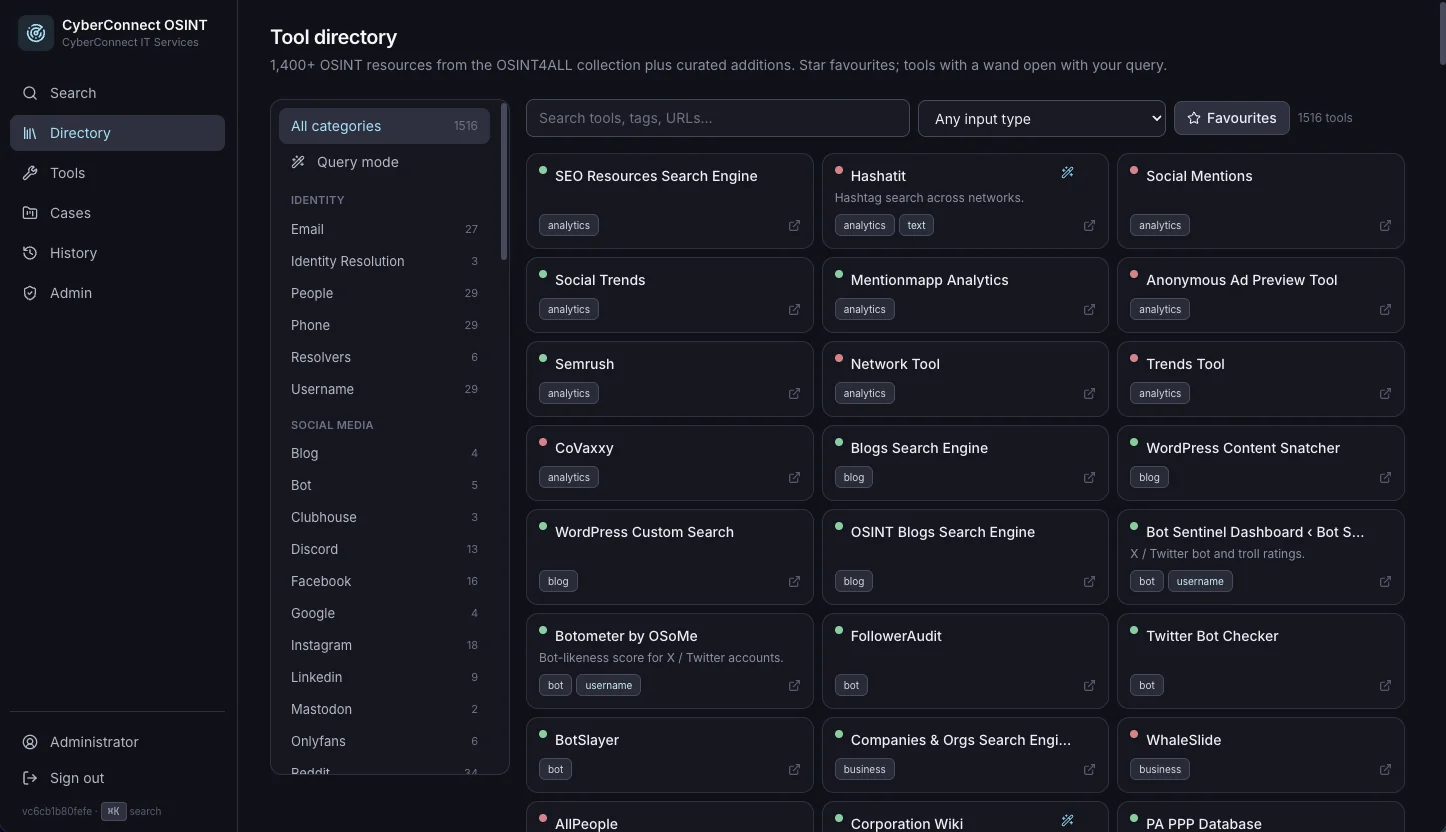Open the Admin section

coord(117,293)
